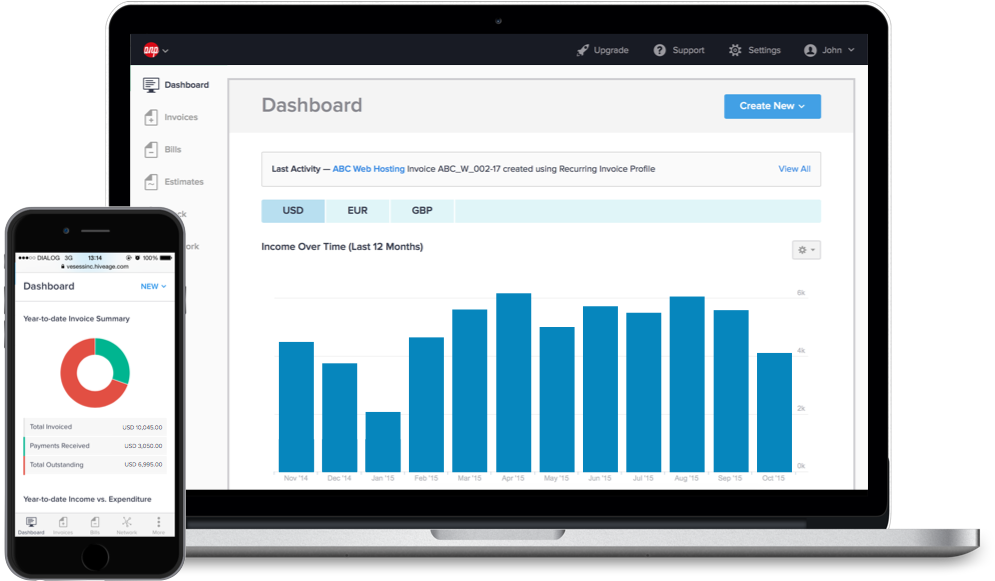Click the View All activity link
The image size is (995, 581).
pos(794,169)
